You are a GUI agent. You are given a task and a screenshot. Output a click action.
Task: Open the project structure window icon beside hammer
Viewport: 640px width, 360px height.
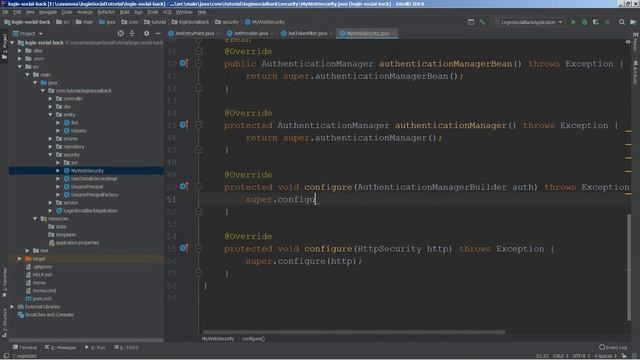click(471, 22)
